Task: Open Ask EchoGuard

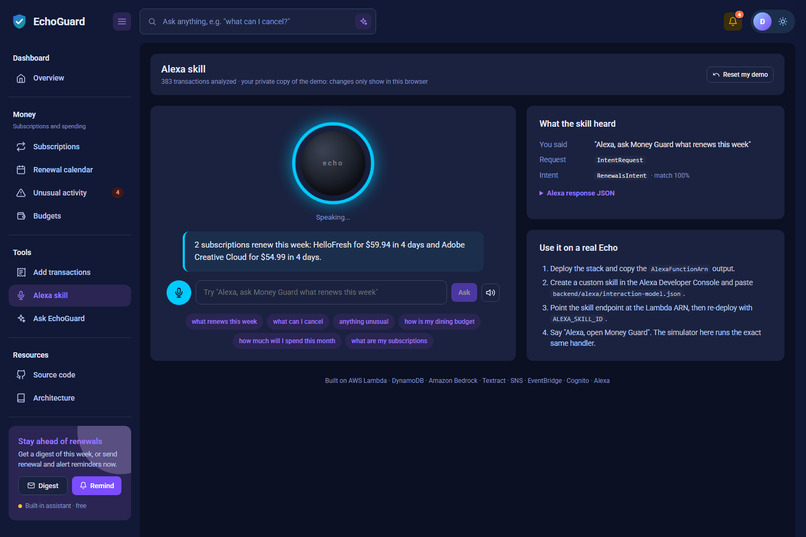Action: pyautogui.click(x=70, y=319)
